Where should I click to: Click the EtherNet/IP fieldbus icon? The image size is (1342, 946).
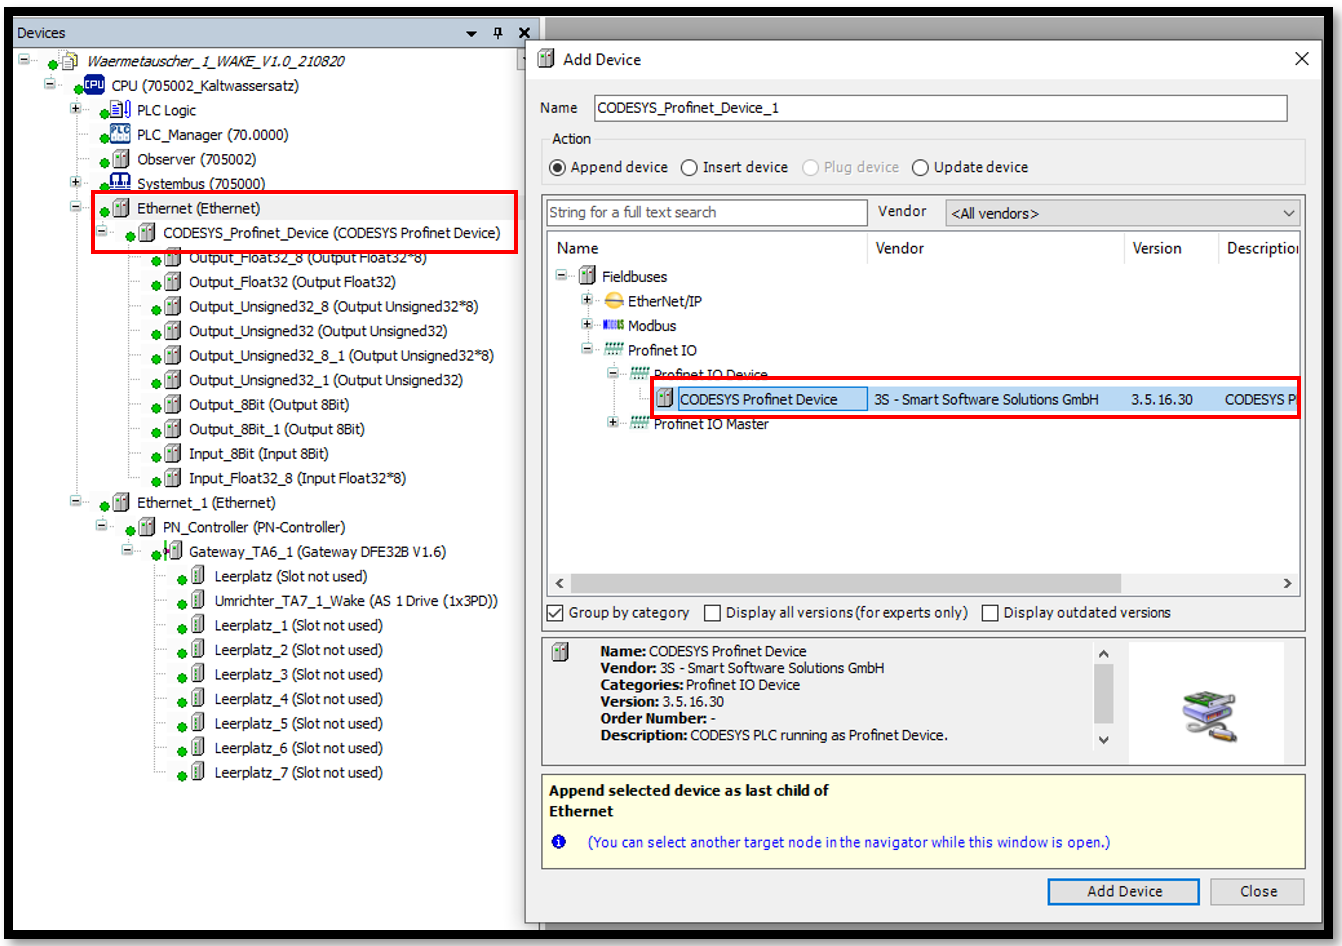coord(614,301)
